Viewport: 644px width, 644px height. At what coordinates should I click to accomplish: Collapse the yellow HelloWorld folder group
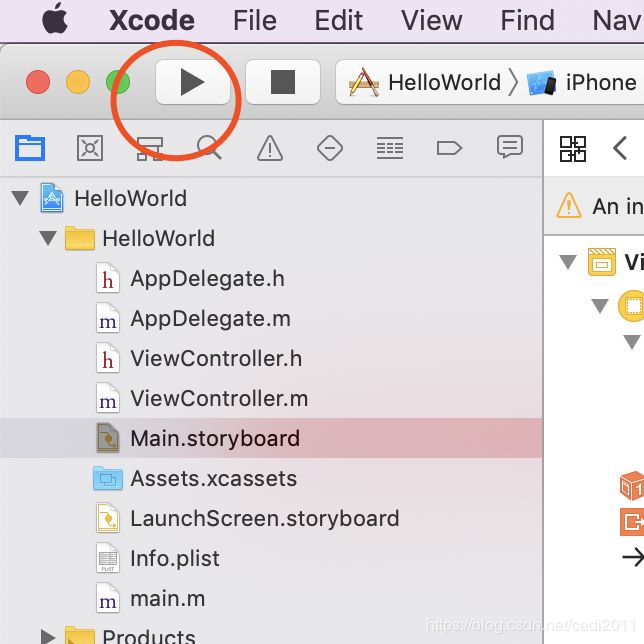(x=48, y=238)
